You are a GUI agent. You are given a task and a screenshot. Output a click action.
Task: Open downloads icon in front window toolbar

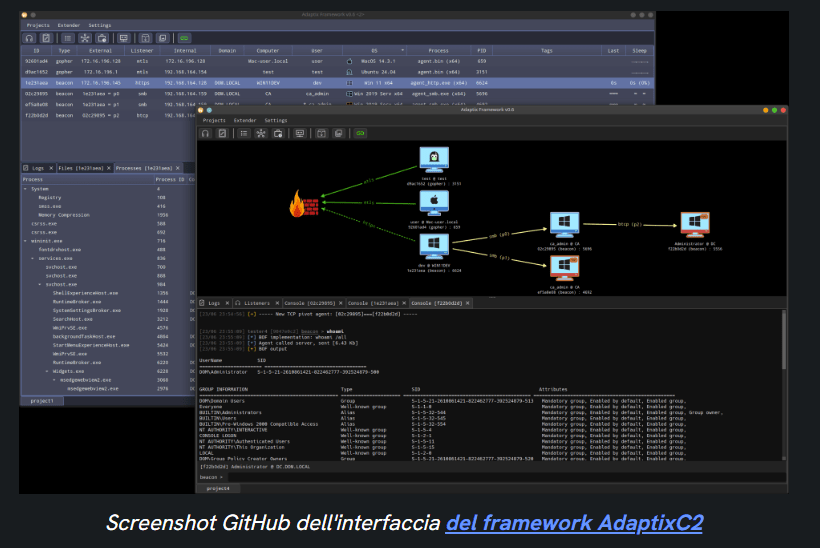[x=322, y=133]
